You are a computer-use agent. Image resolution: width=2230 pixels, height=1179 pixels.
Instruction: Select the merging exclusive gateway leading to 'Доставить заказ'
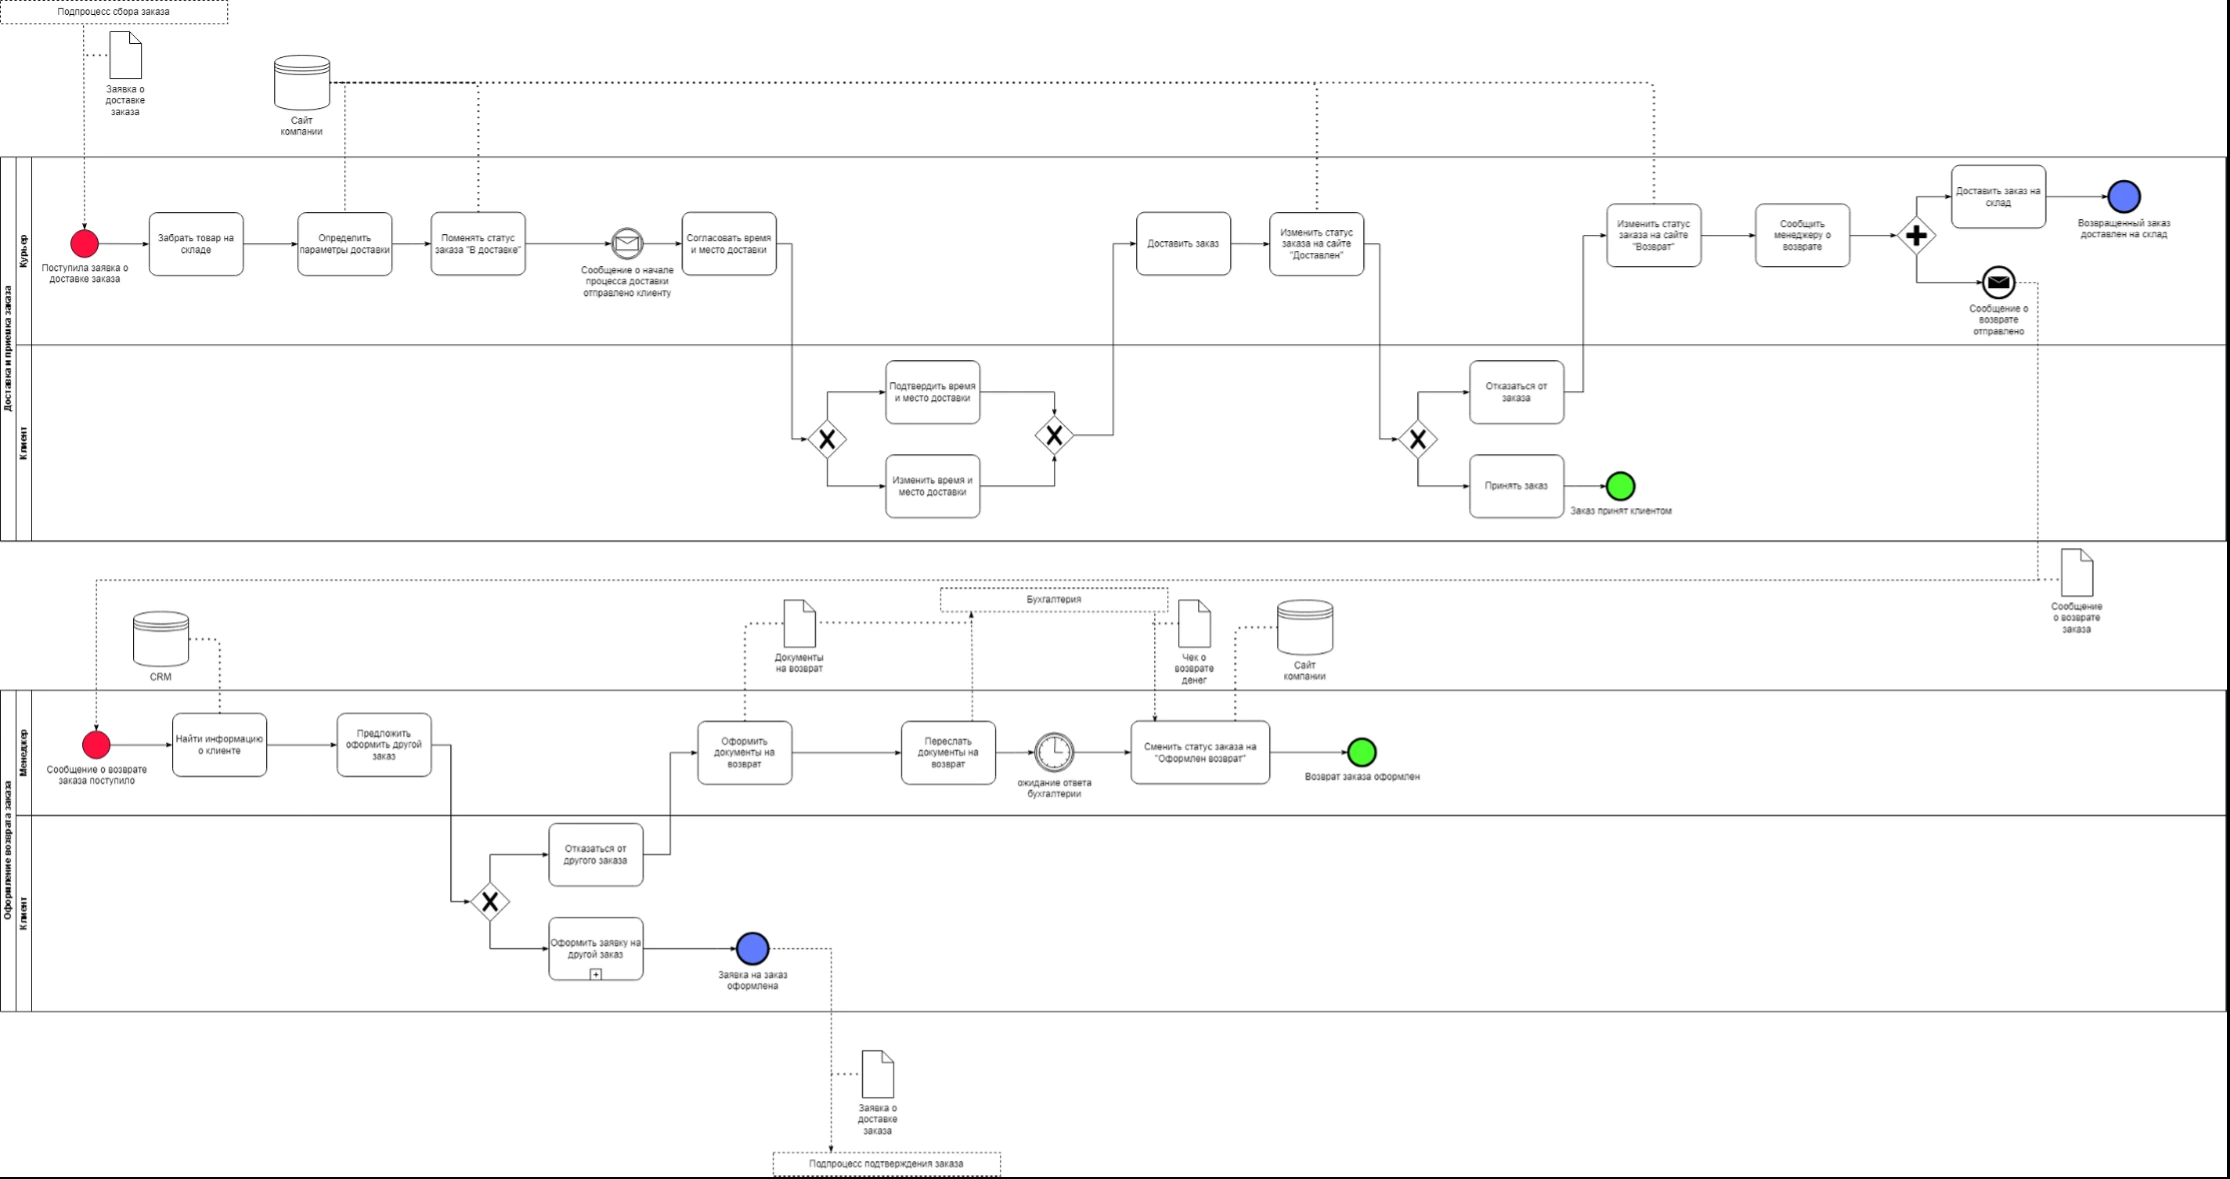(1054, 436)
